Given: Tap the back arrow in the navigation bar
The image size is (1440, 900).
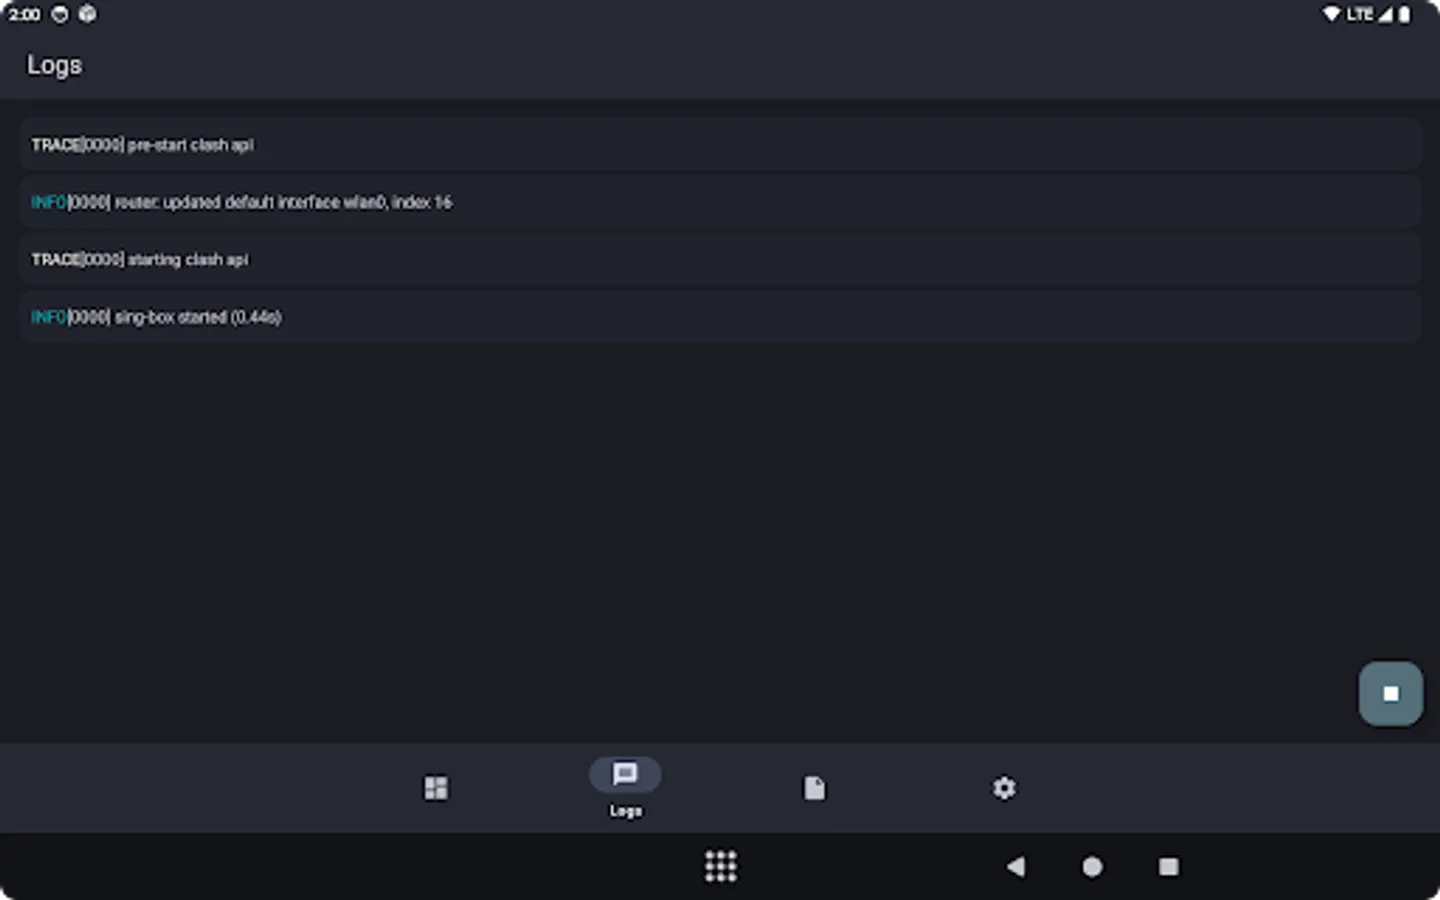Looking at the screenshot, I should coord(1016,867).
